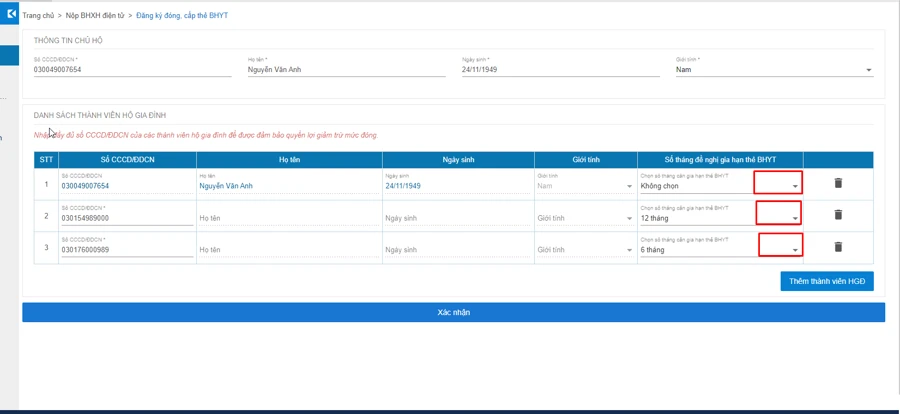Click row 2 Họ tên field
The image size is (900, 414).
288,218
